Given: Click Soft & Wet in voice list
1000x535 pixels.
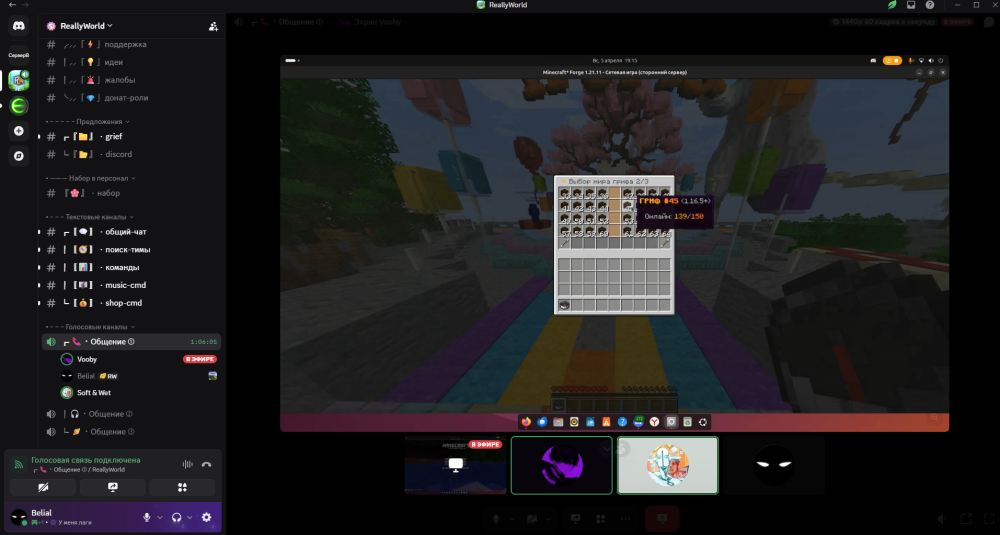Looking at the screenshot, I should click(94, 393).
